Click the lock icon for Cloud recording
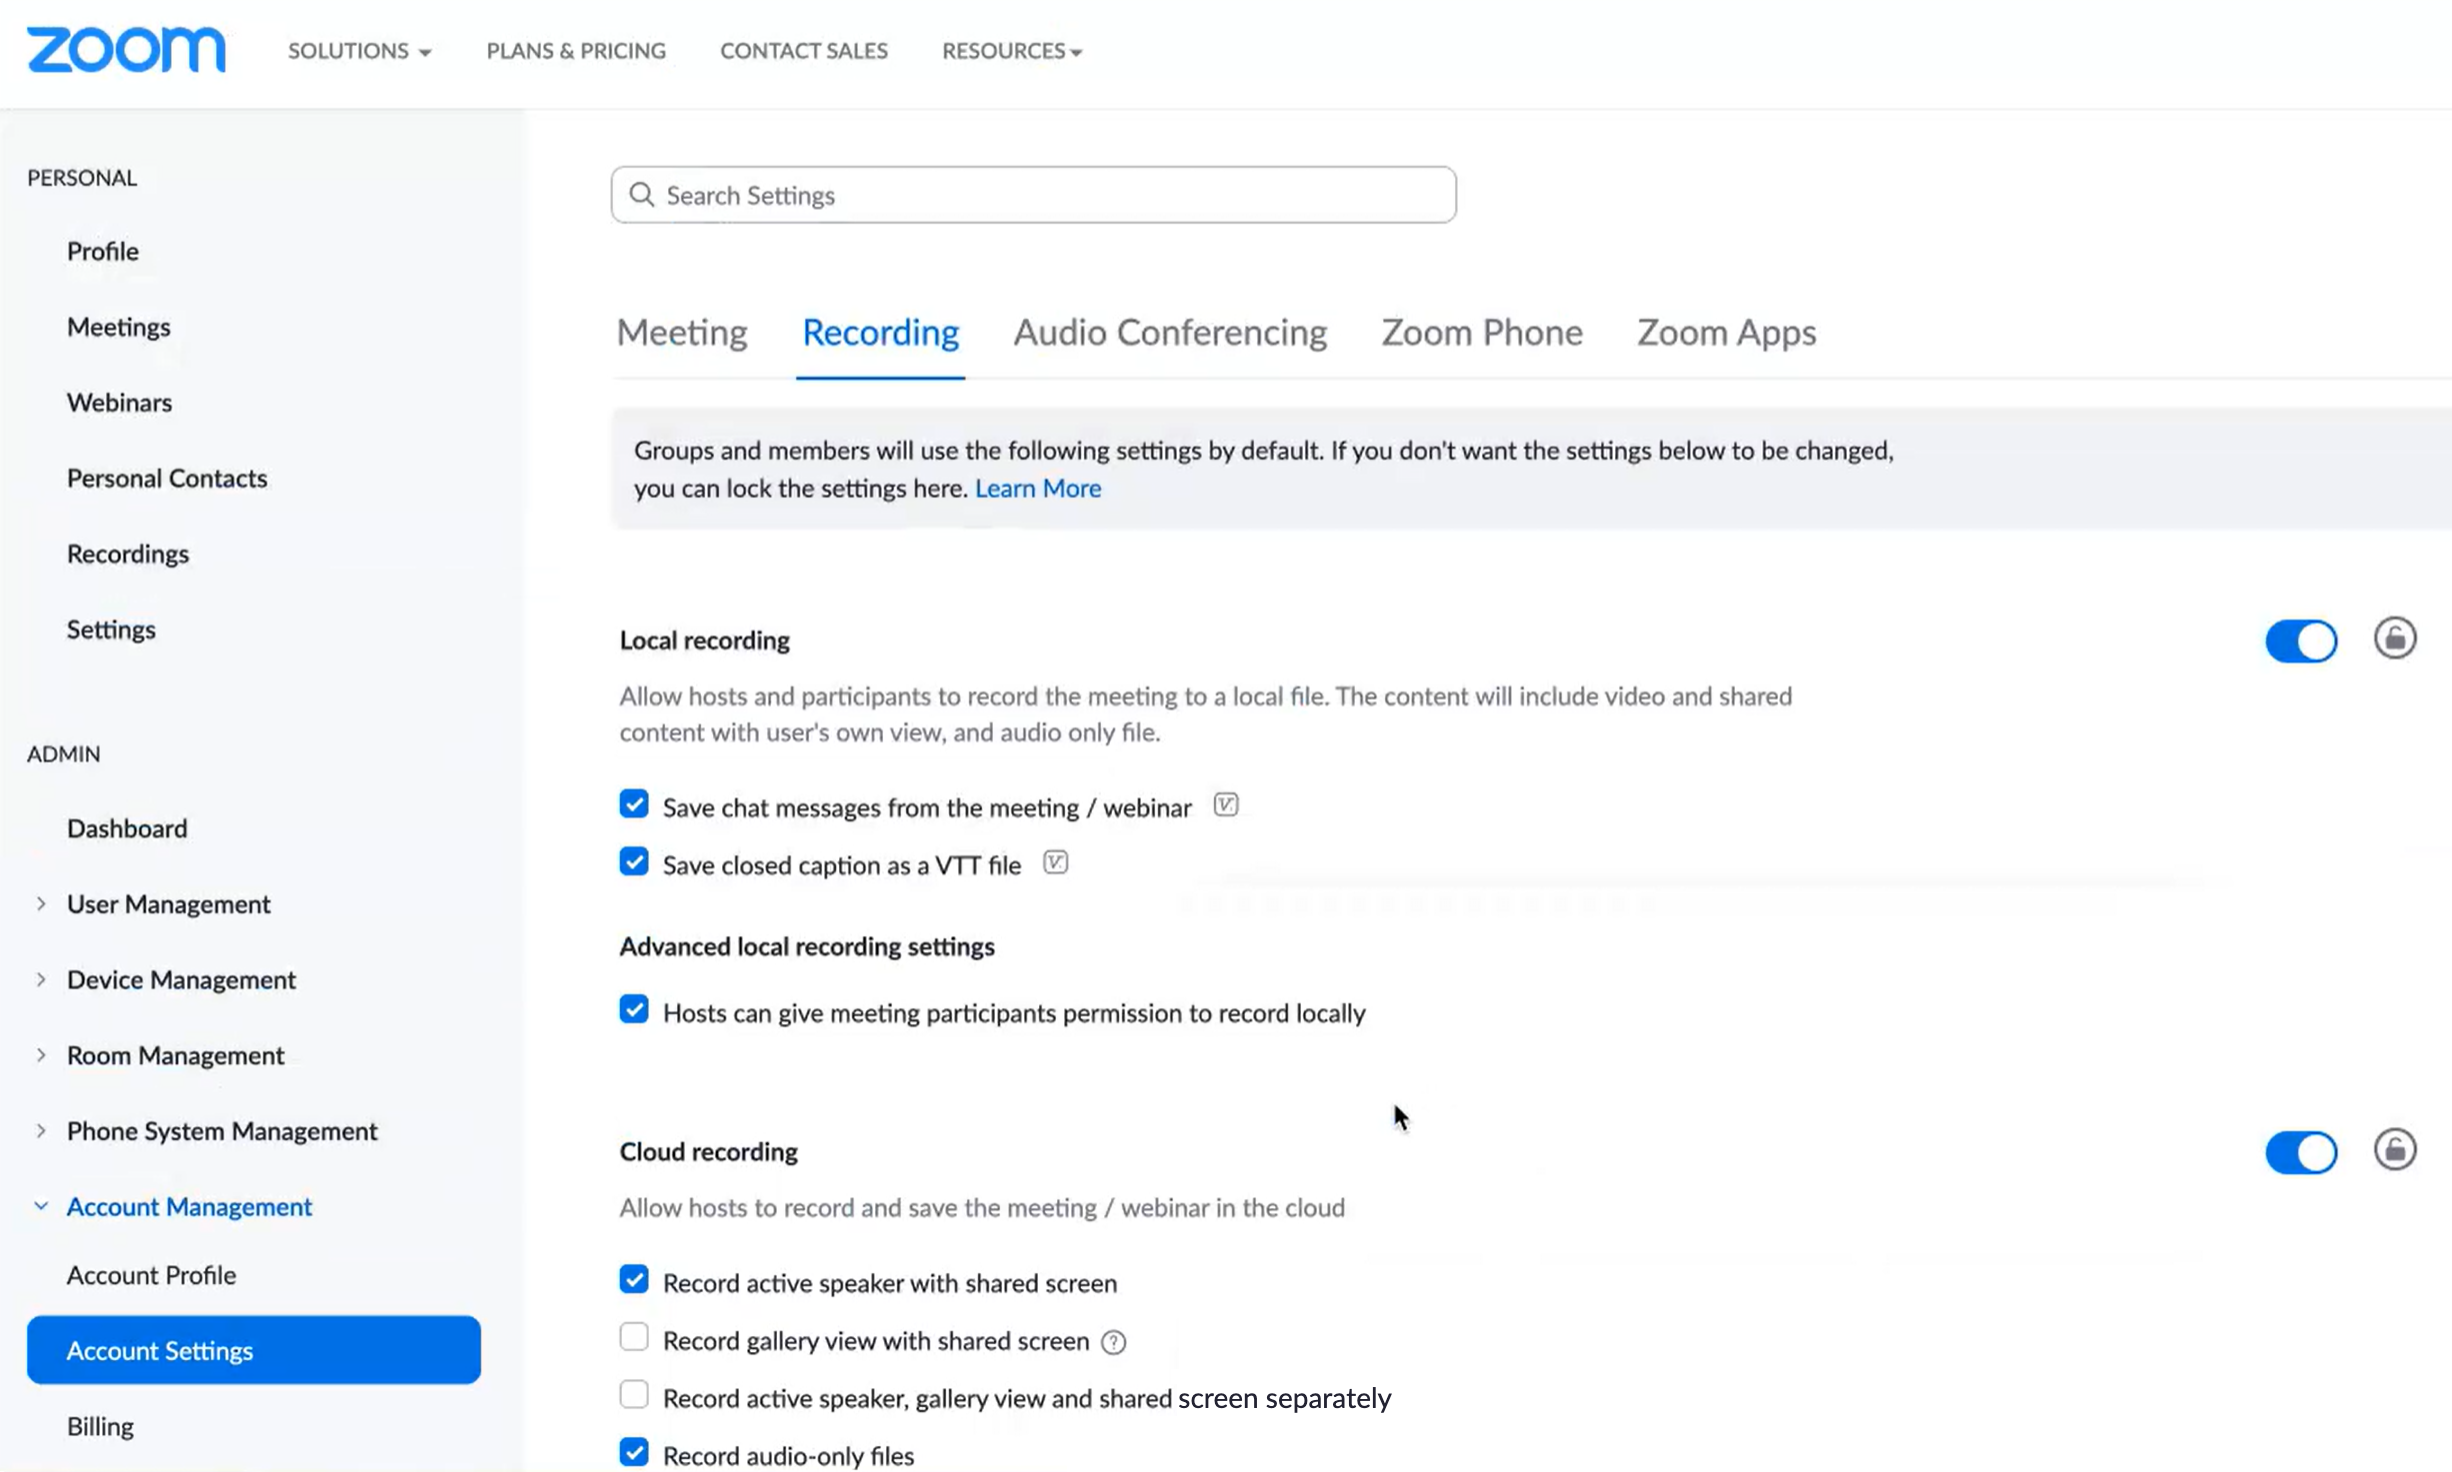 pyautogui.click(x=2395, y=1150)
